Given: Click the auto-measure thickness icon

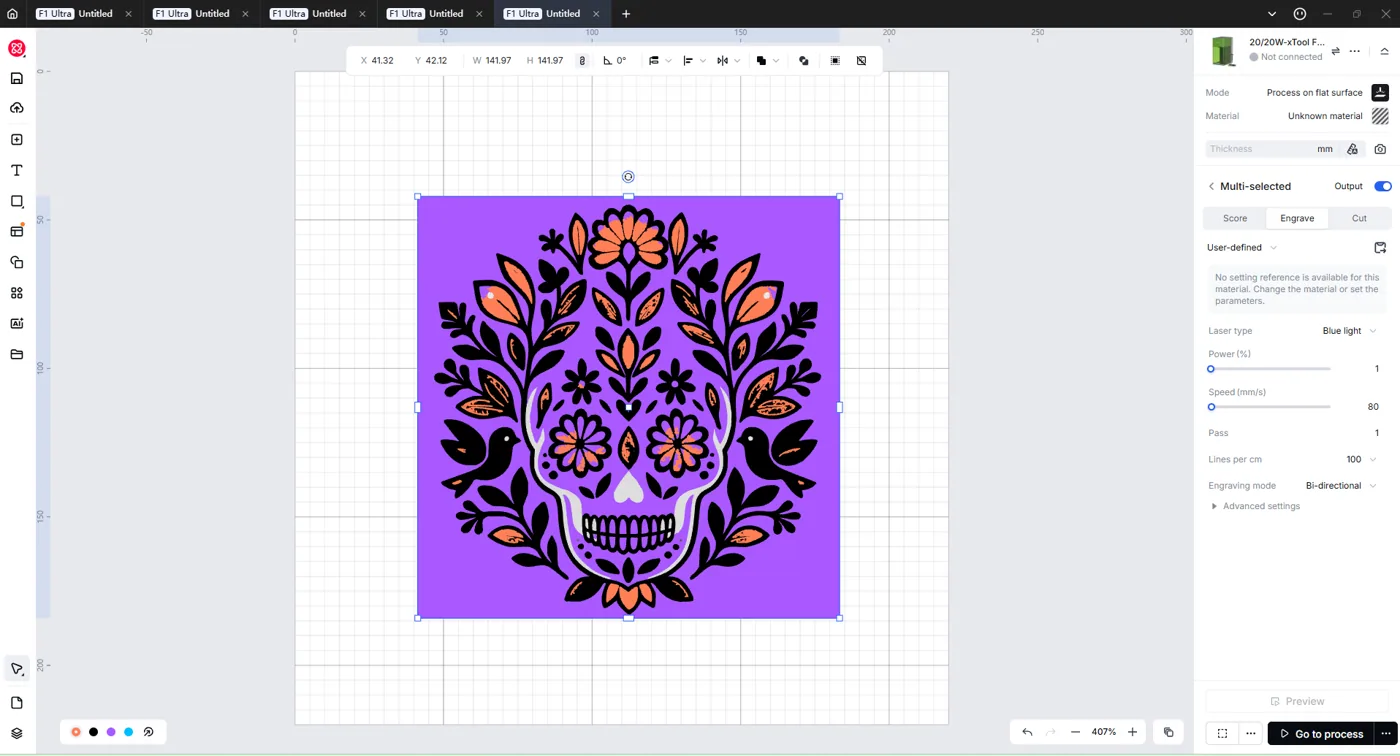Looking at the screenshot, I should tap(1352, 149).
